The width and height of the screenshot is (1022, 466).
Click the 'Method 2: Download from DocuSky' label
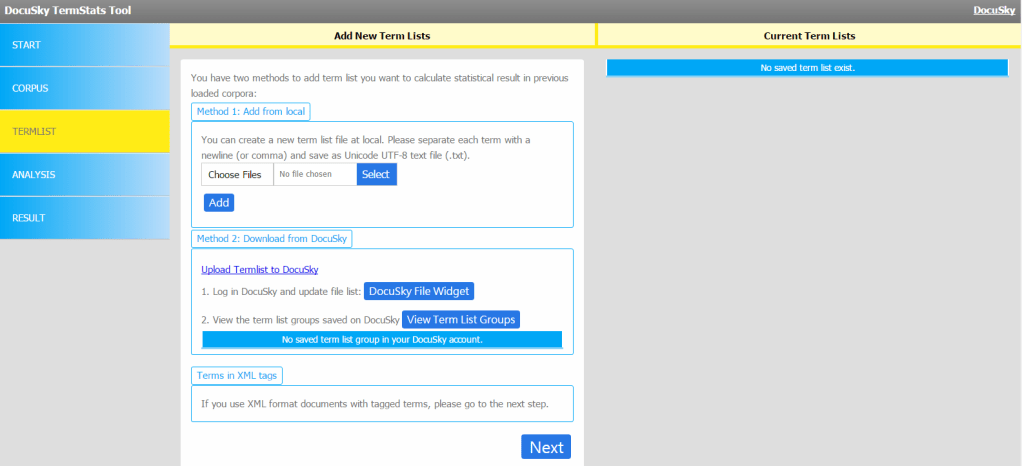[x=271, y=238]
